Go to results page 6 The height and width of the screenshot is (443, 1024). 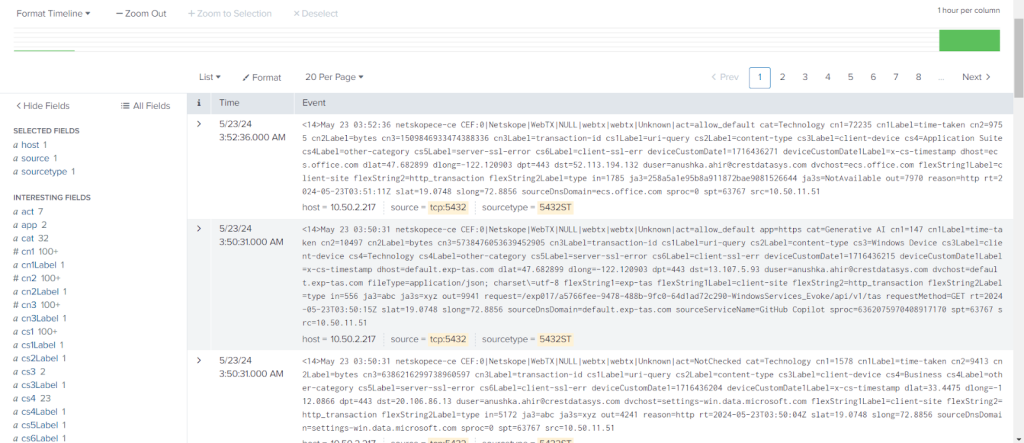click(x=873, y=77)
